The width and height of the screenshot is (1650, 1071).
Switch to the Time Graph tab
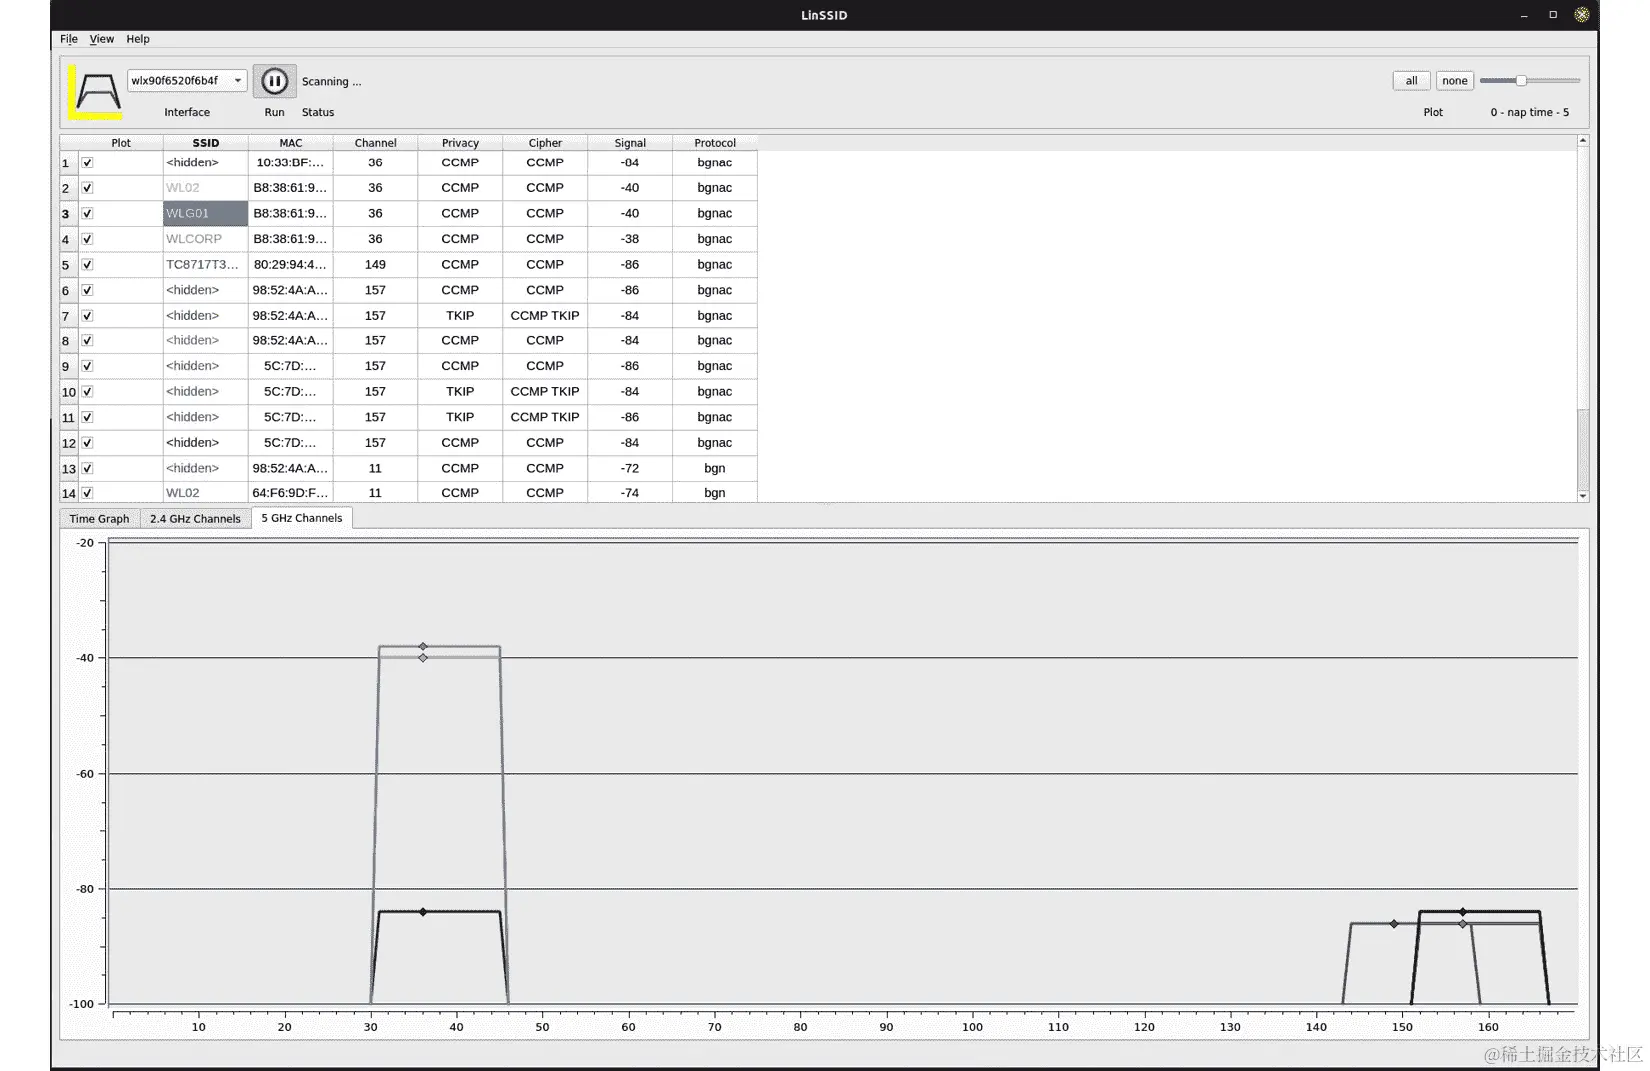point(99,518)
